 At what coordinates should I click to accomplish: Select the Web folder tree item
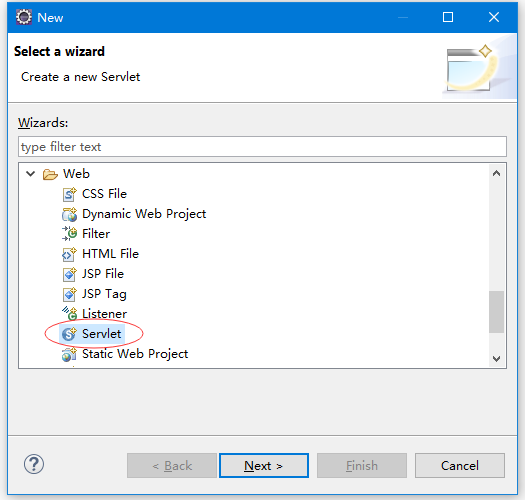tap(76, 174)
